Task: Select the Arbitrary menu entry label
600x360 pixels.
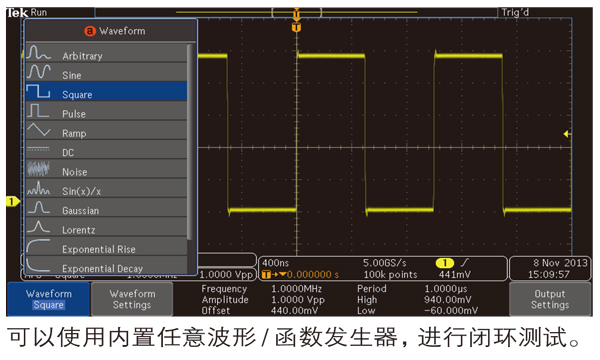Action: [x=82, y=56]
